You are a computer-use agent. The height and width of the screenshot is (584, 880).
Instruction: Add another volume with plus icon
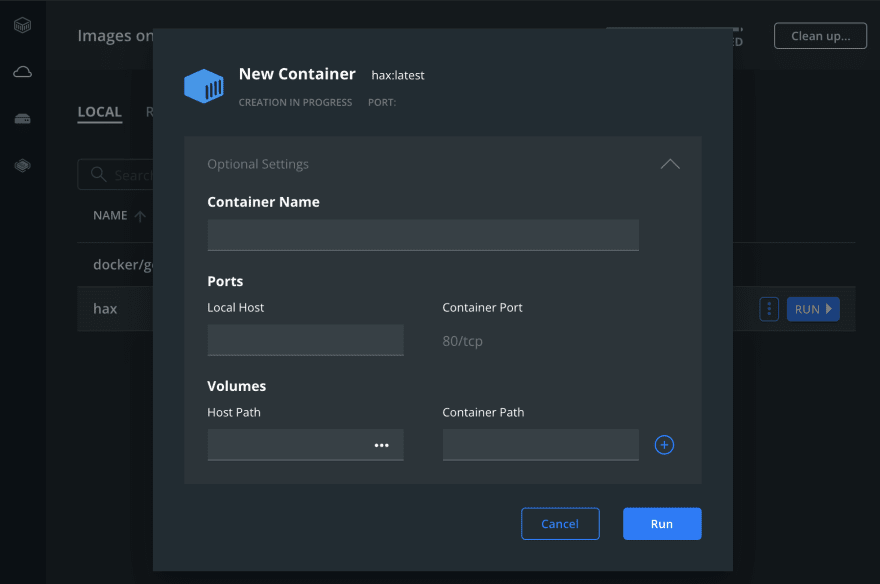(664, 445)
